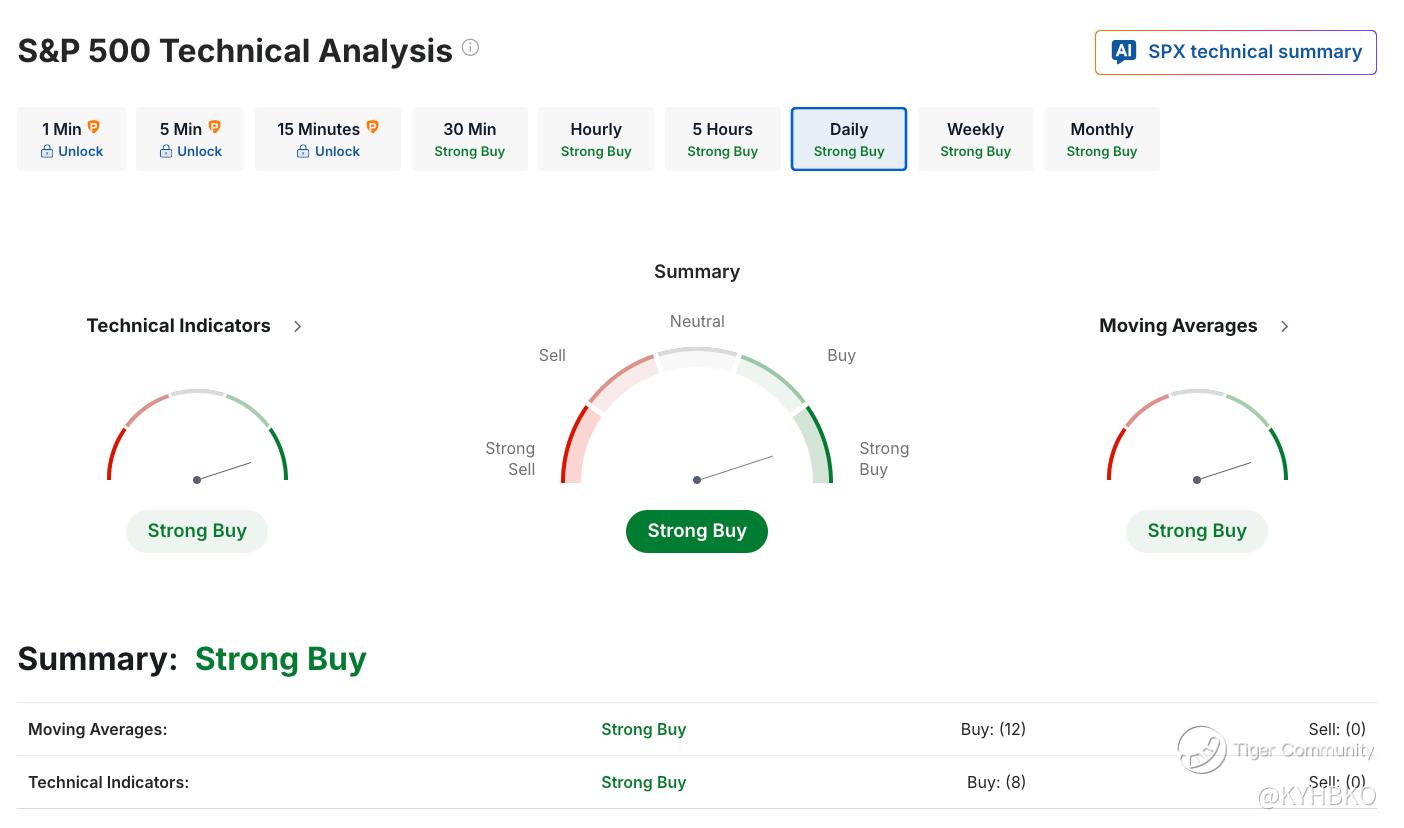
Task: Click the Summary gauge needle dial
Action: click(697, 415)
